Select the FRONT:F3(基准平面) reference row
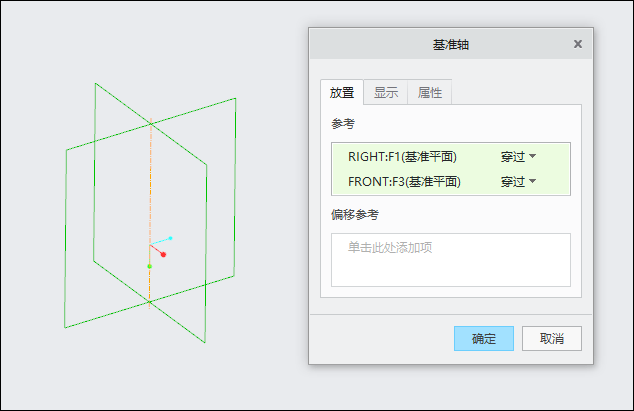Screen dimensions: 634x411 [x=451, y=182]
